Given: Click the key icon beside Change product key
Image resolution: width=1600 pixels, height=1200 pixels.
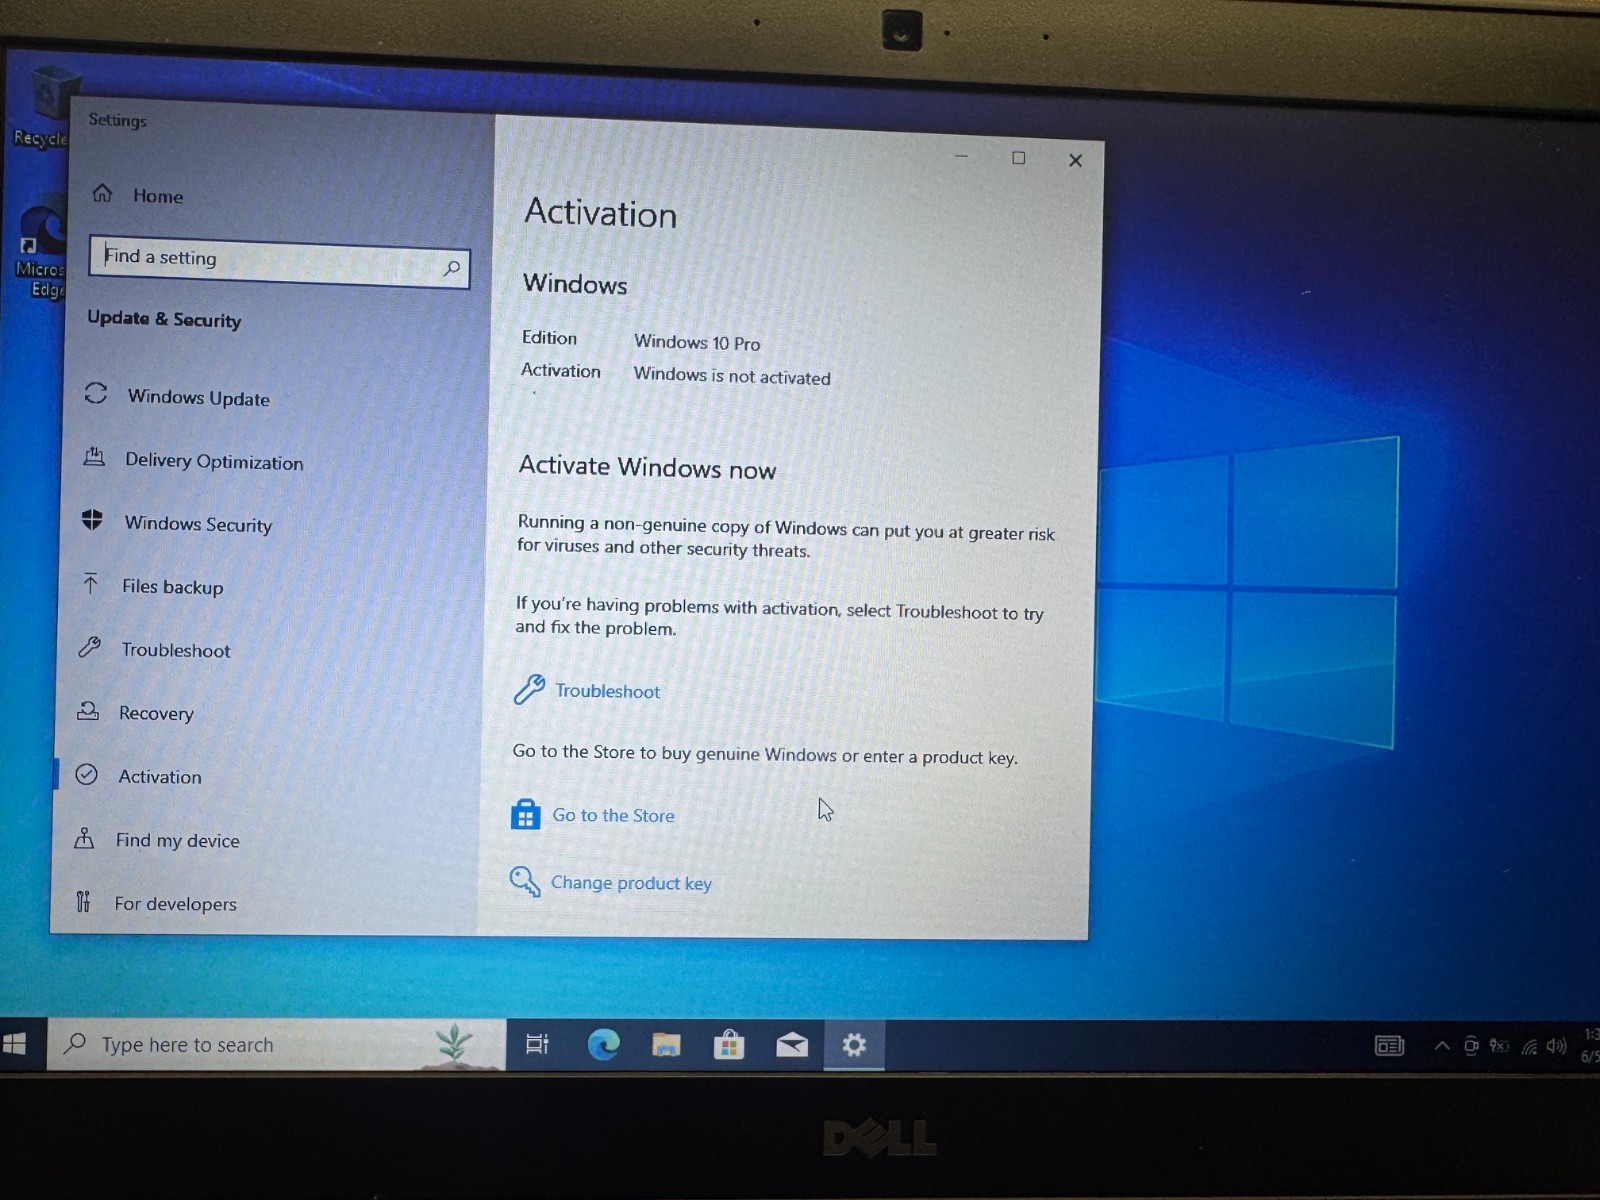Looking at the screenshot, I should pyautogui.click(x=525, y=881).
